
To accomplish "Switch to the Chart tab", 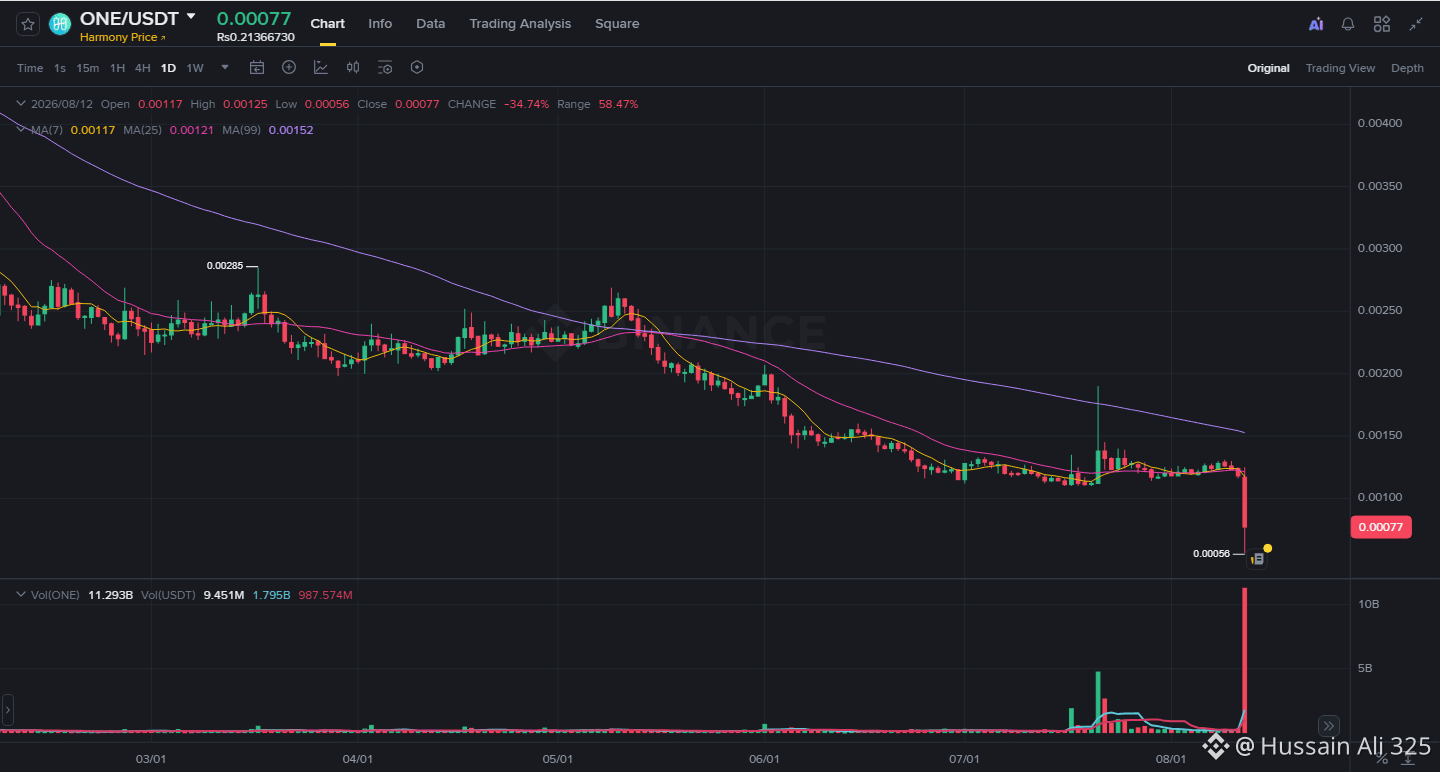I will coord(327,24).
